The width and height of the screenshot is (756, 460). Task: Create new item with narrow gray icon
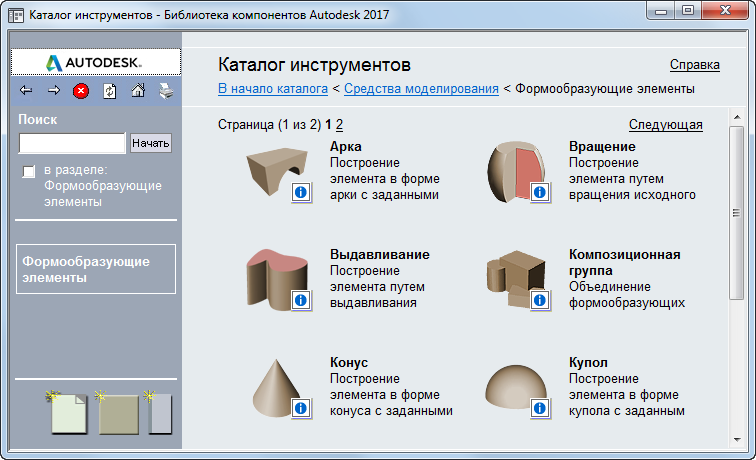tap(160, 413)
